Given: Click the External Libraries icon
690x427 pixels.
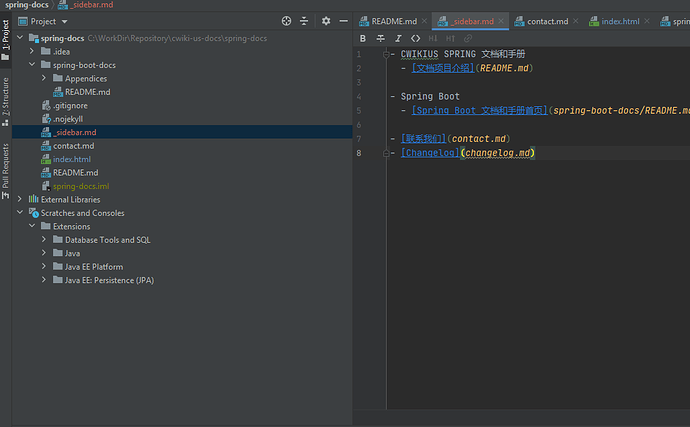Looking at the screenshot, I should click(33, 199).
